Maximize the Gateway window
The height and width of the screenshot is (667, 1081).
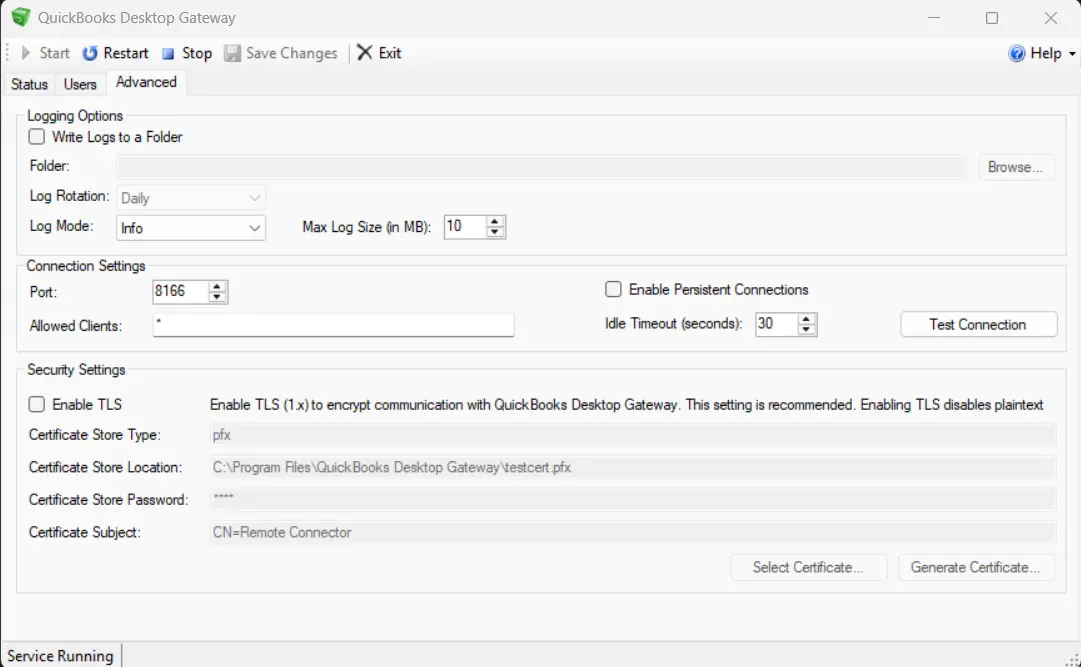tap(991, 18)
